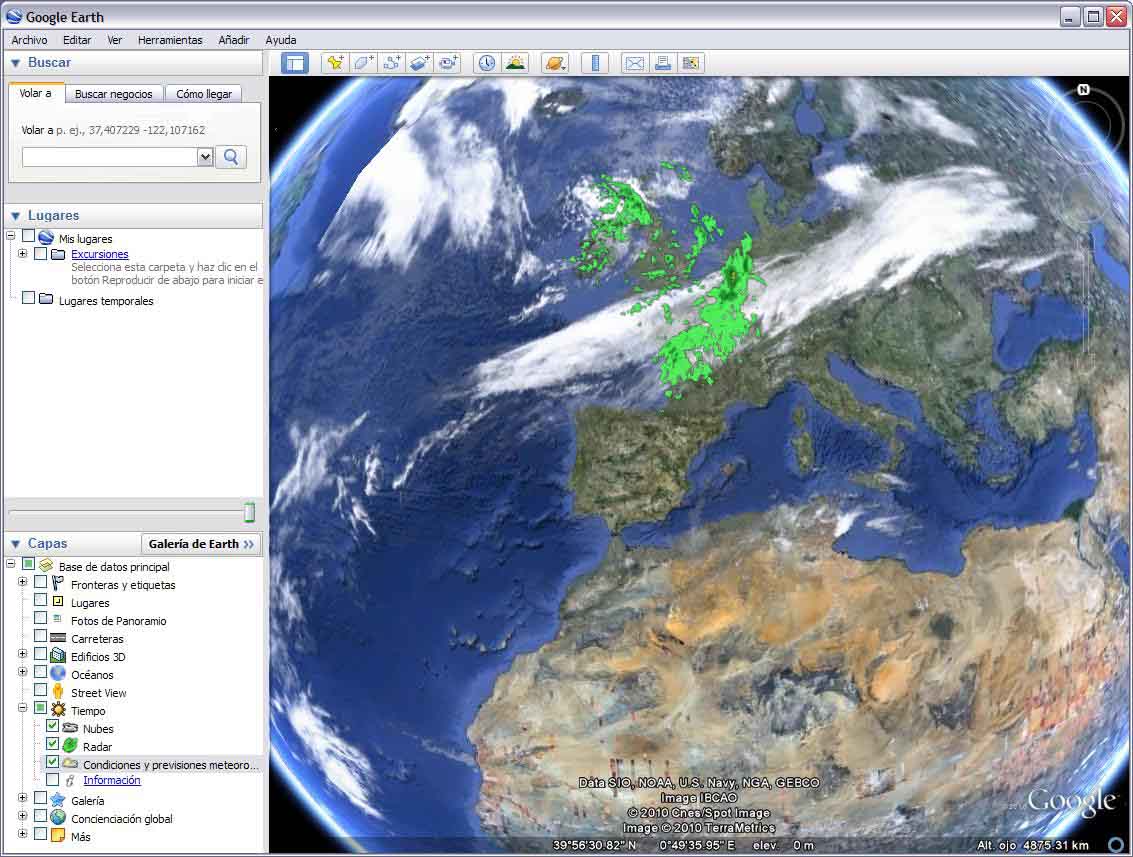Record a tour with the camera icon
This screenshot has height=857, width=1133.
coord(448,63)
